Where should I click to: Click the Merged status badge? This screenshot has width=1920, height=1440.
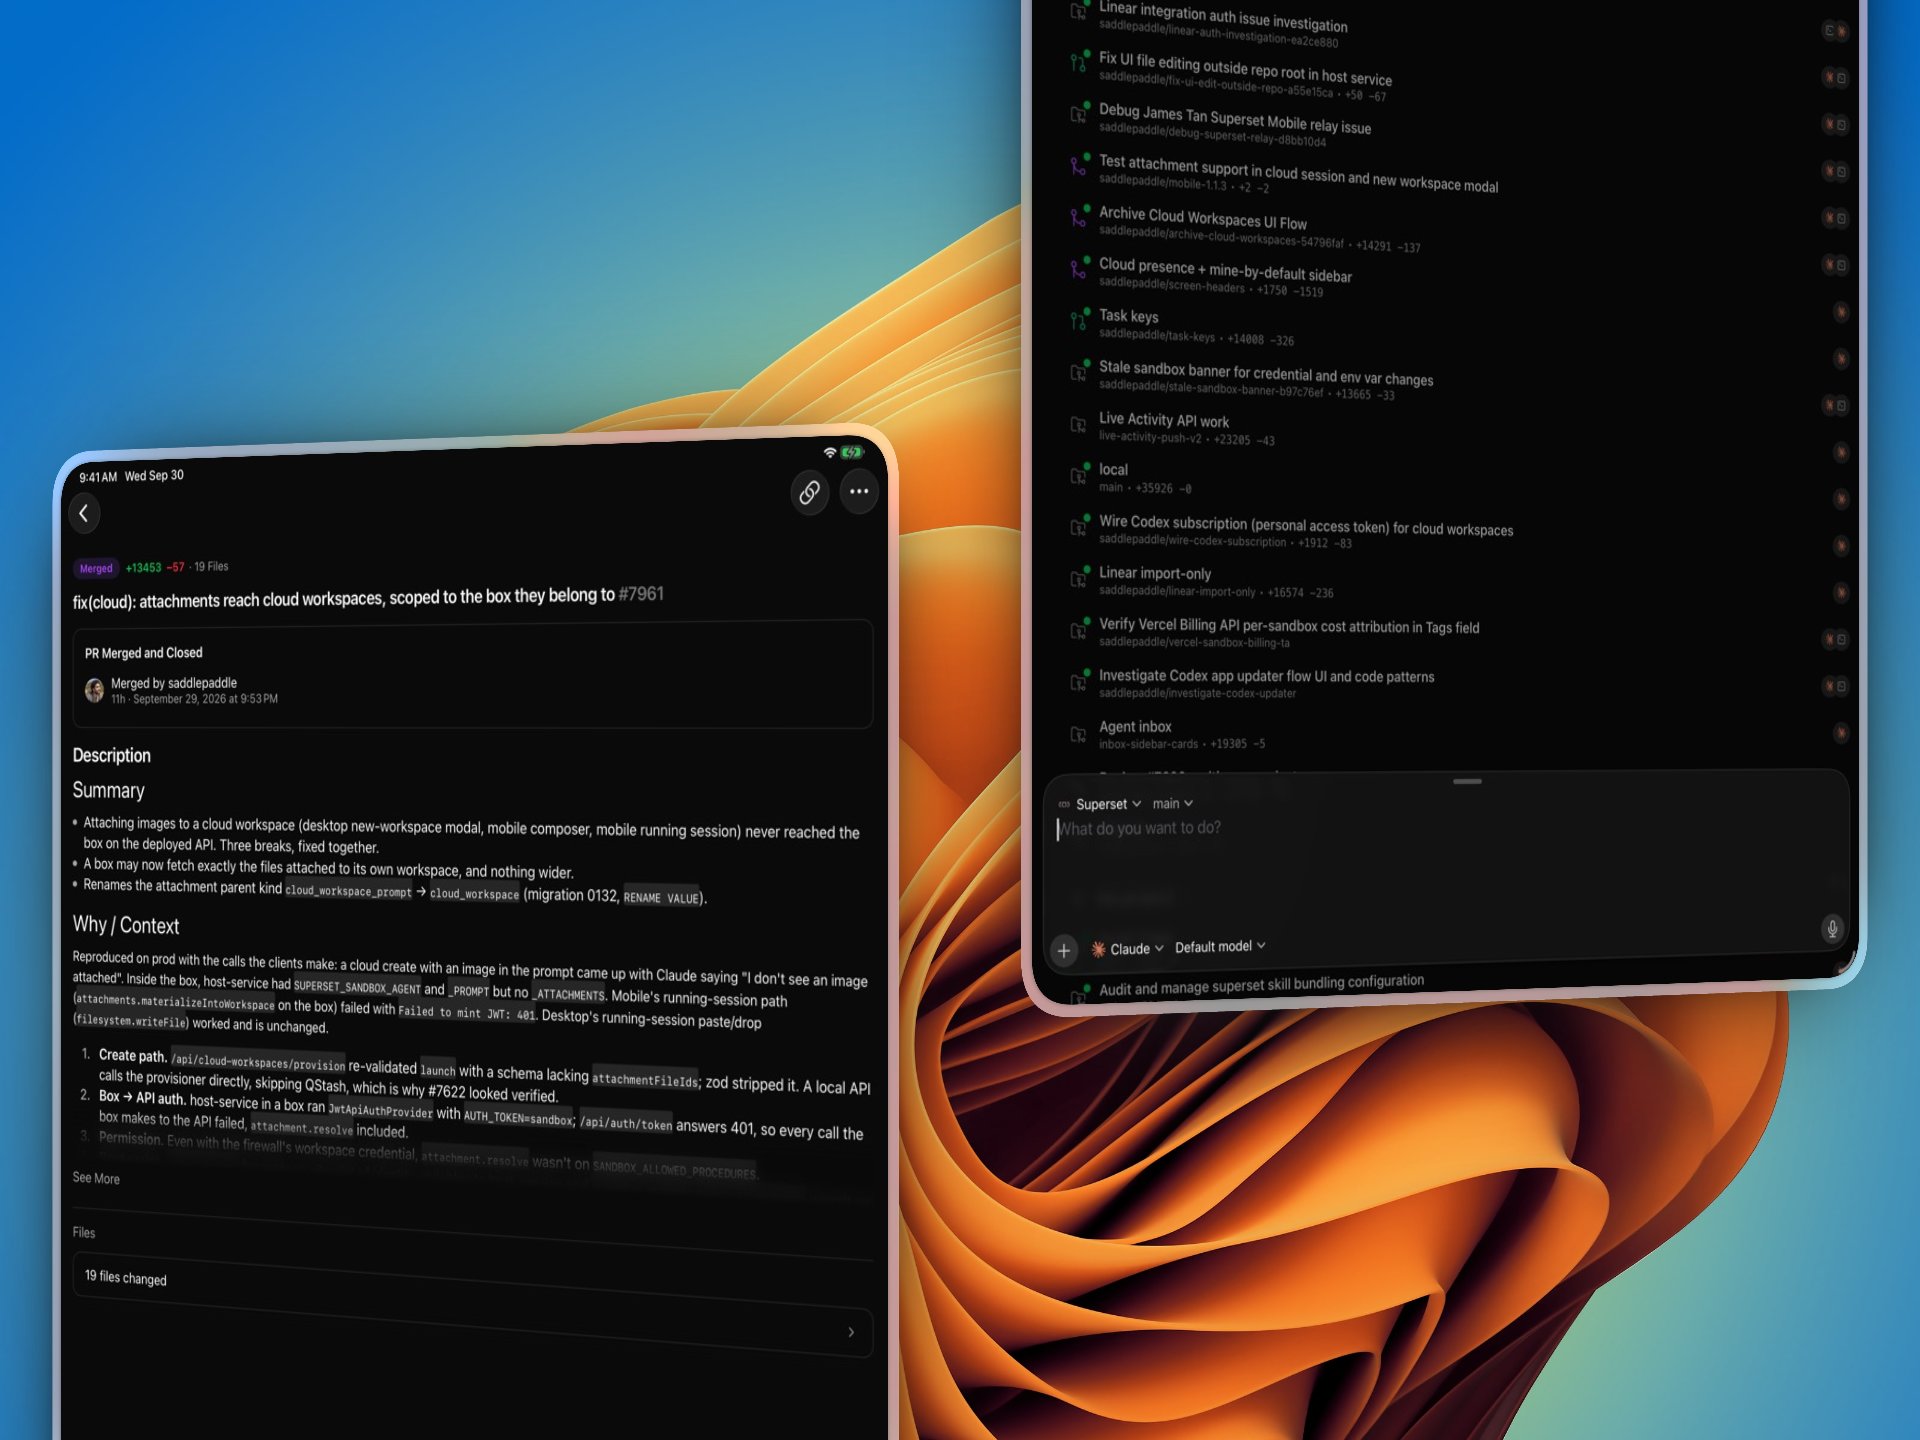(x=96, y=568)
